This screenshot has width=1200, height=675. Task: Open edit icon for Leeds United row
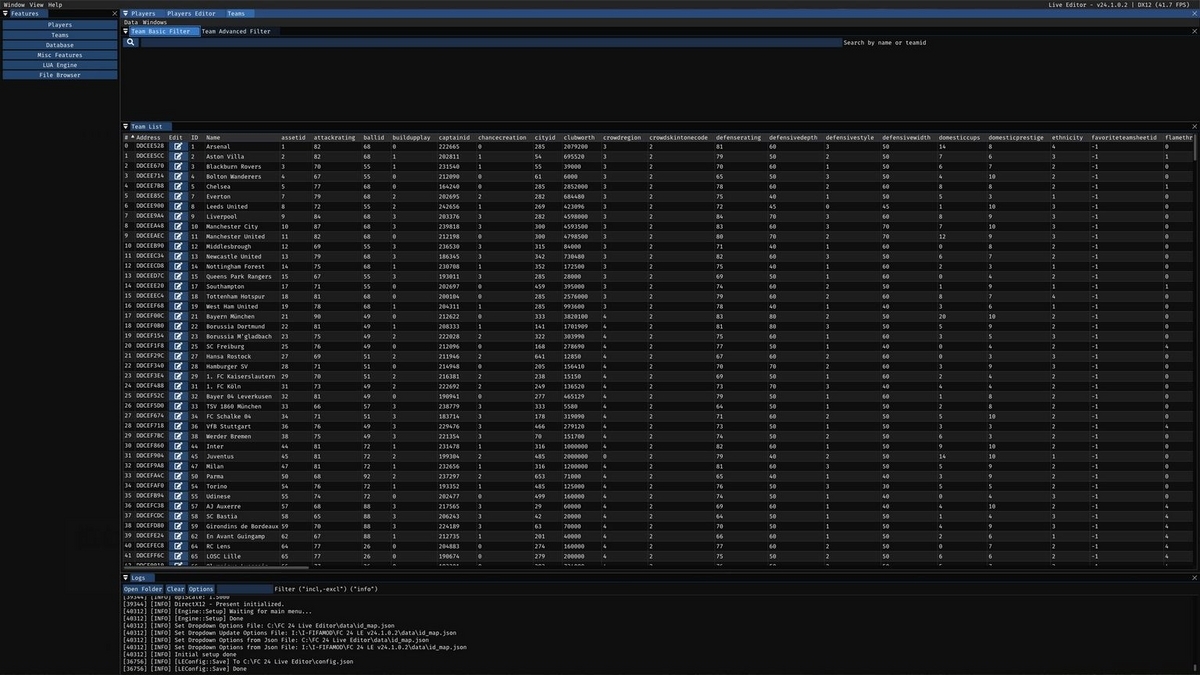(178, 207)
